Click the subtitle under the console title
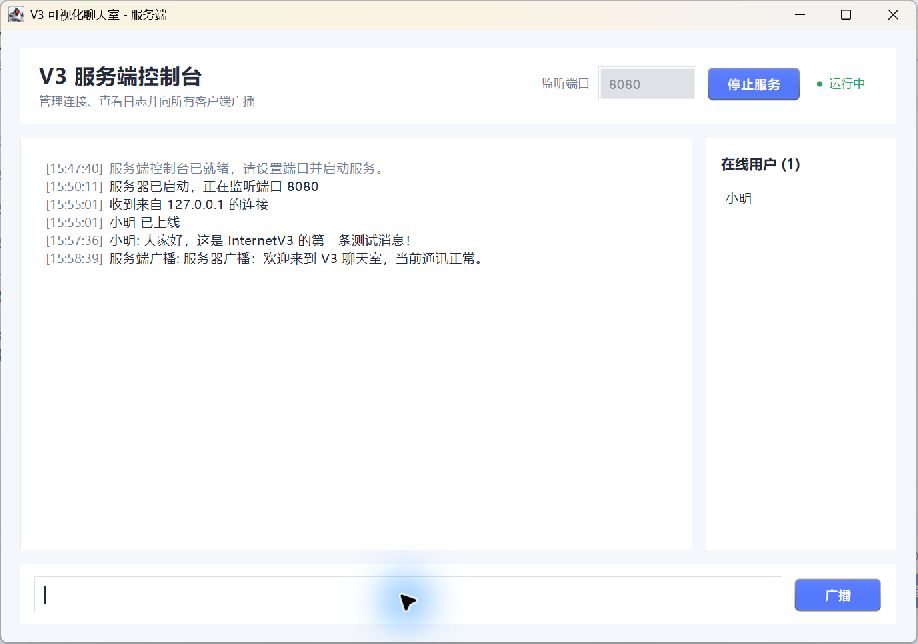918x644 pixels. coord(147,101)
